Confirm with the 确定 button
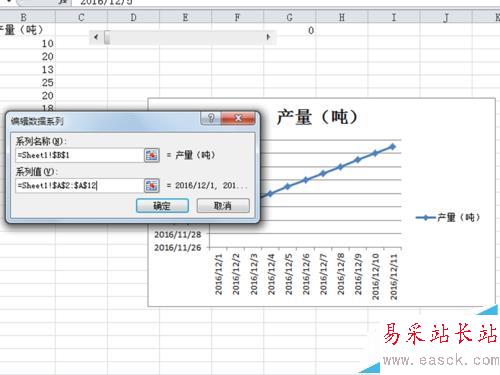The height and width of the screenshot is (375, 500). pos(162,206)
